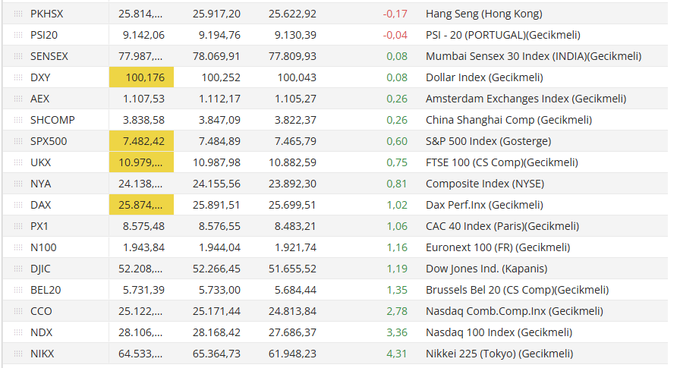Grab the drag handle of the UKX row
The width and height of the screenshot is (680, 368).
coord(18,163)
